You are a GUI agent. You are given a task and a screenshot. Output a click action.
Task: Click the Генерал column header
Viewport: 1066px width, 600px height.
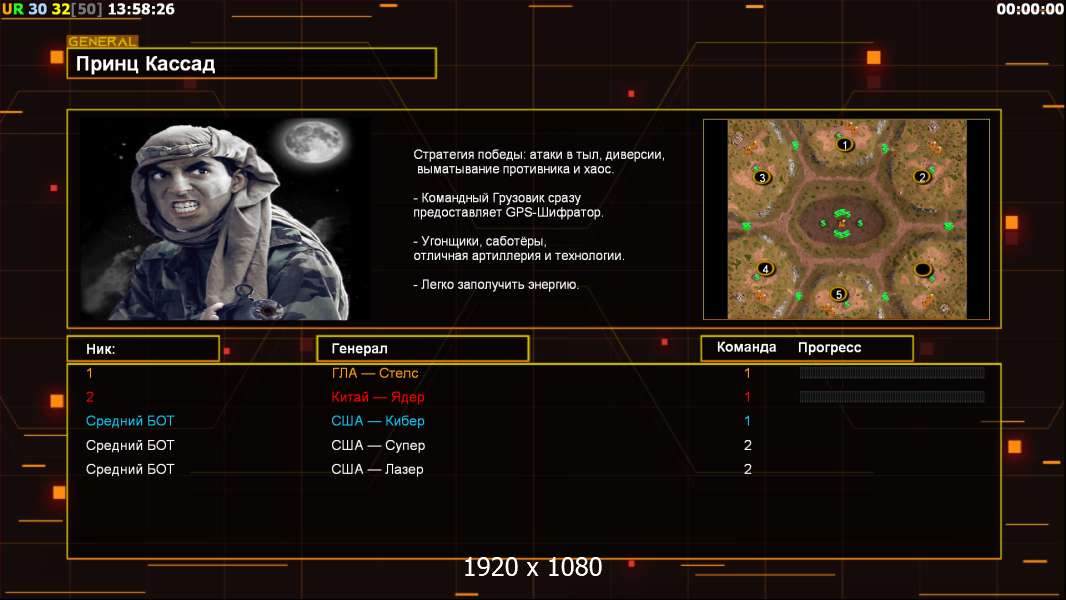(x=423, y=349)
